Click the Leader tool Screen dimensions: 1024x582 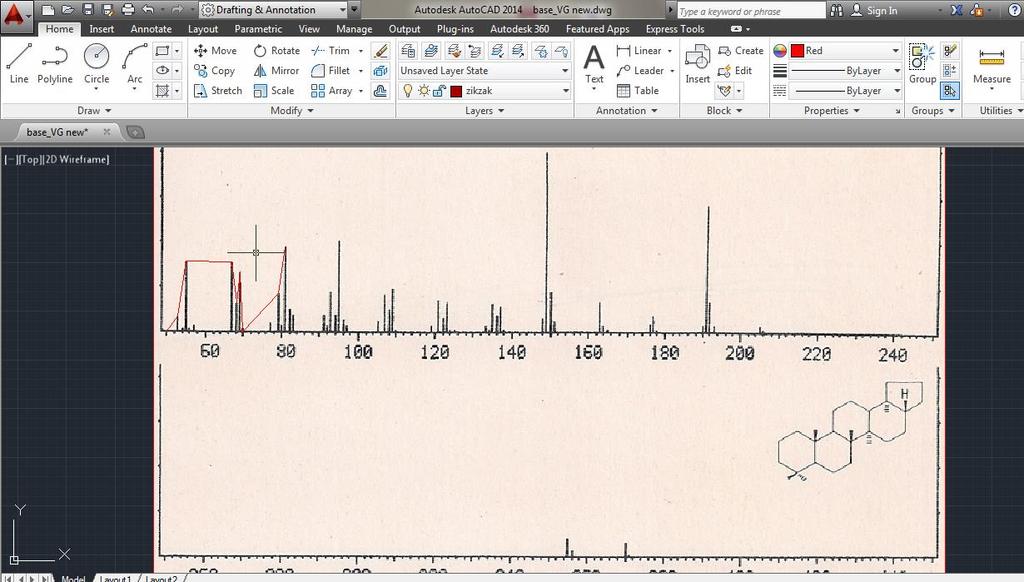[x=640, y=71]
